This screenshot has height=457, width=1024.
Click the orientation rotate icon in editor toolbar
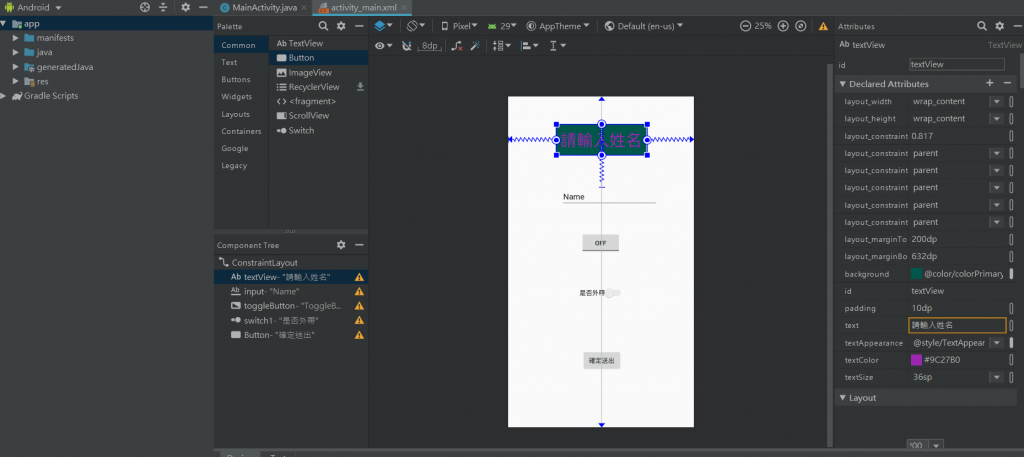click(x=414, y=26)
